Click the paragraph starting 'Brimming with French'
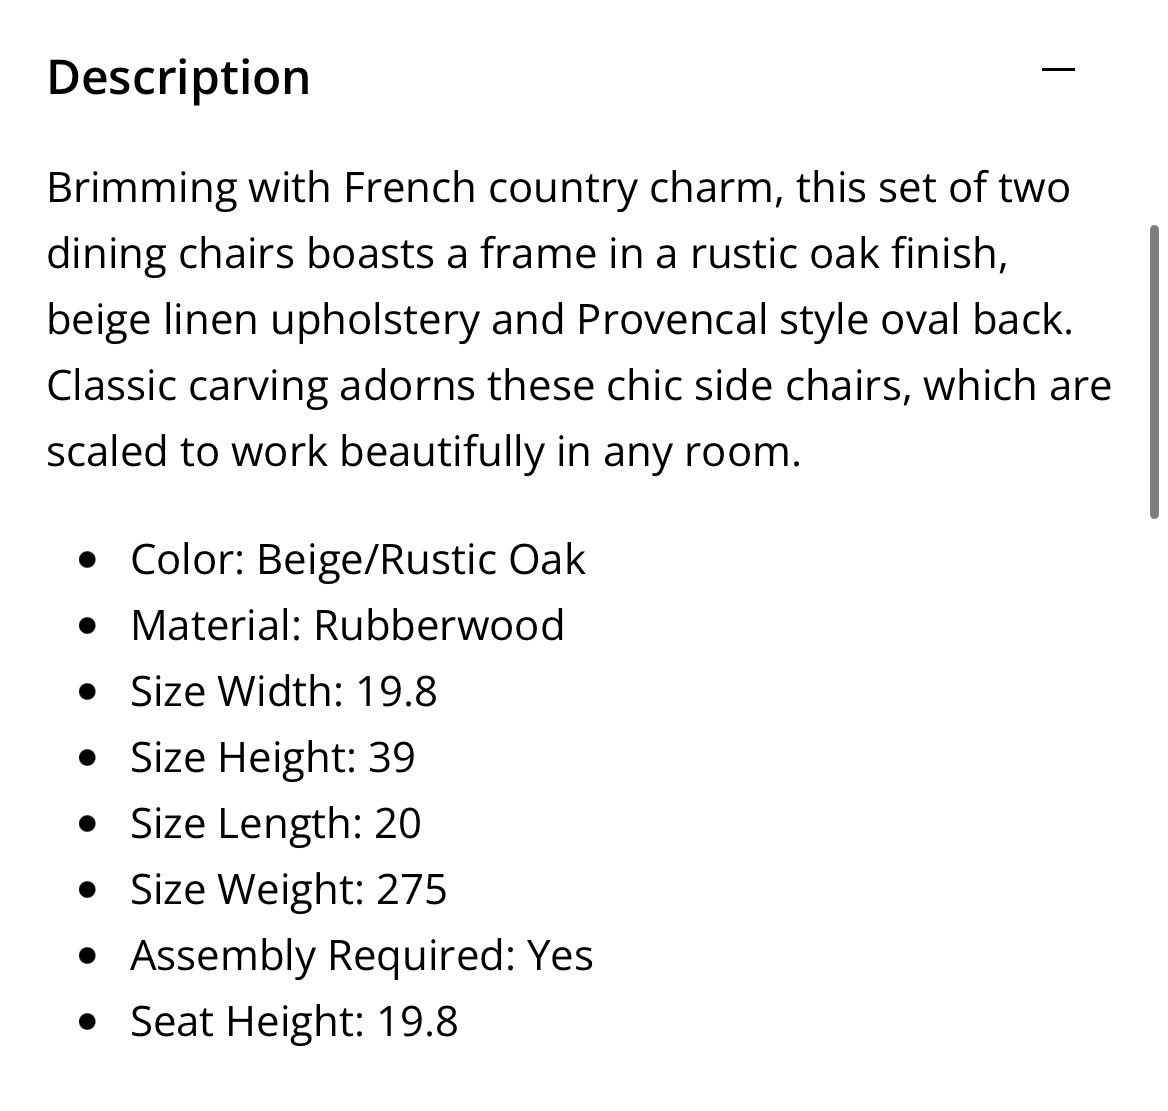Image resolution: width=1168 pixels, height=1111 pixels. pyautogui.click(x=579, y=319)
